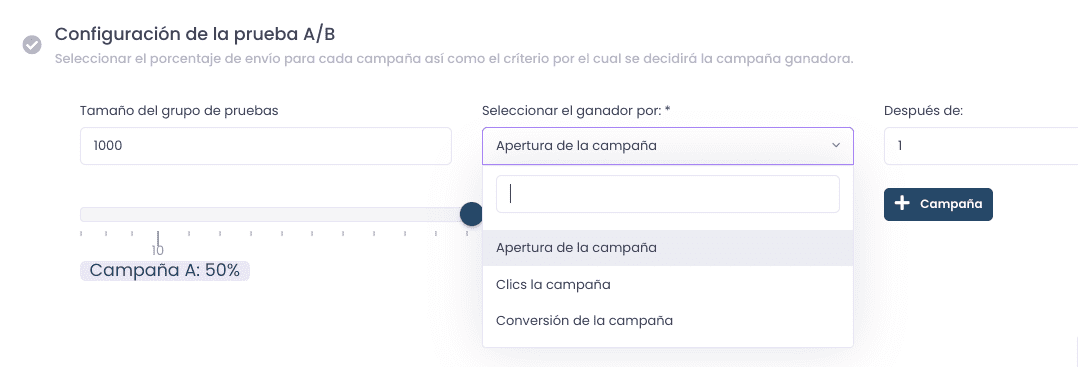Click the 'Configuración de la prueba A/B' heading
The image size is (1078, 367).
[x=195, y=34]
